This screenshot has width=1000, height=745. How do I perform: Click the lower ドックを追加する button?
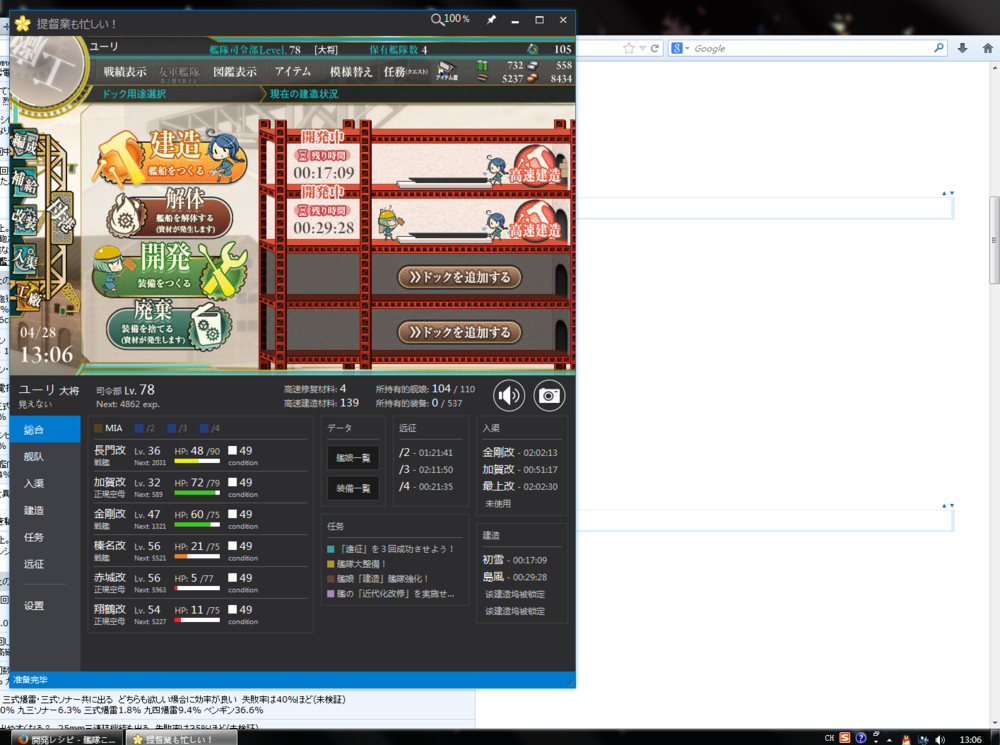459,332
